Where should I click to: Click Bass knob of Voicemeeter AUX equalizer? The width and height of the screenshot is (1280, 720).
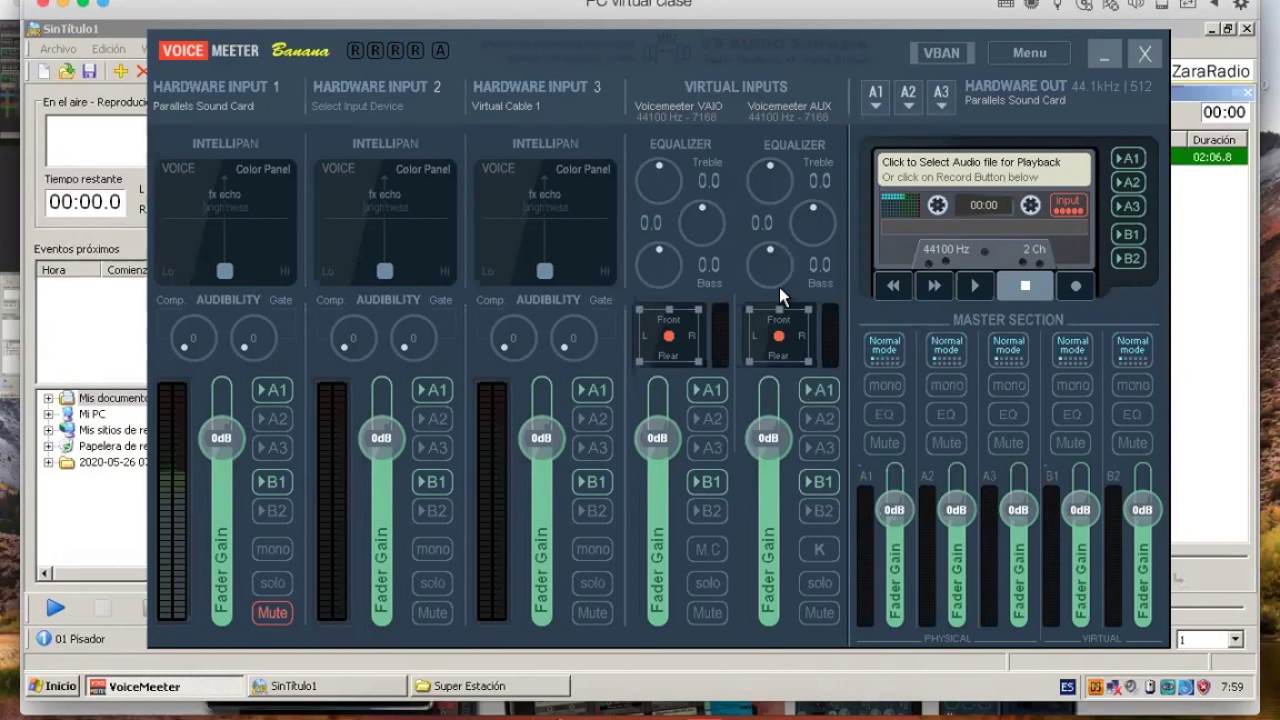point(769,265)
